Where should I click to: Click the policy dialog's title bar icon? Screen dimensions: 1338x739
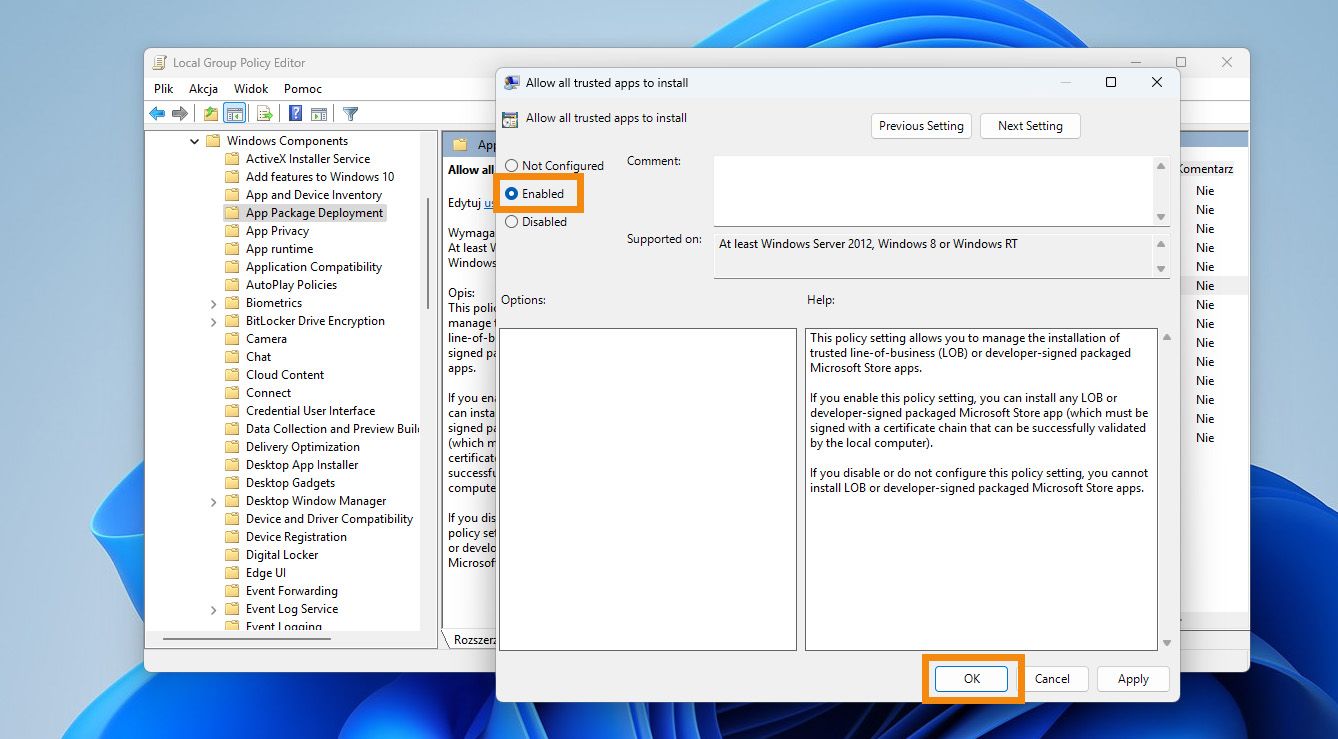(512, 83)
